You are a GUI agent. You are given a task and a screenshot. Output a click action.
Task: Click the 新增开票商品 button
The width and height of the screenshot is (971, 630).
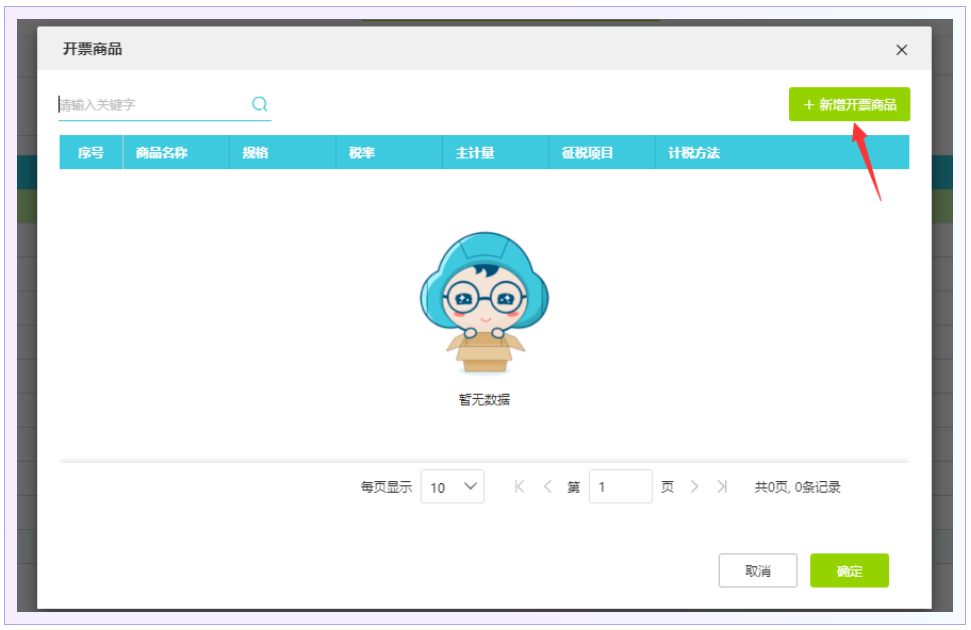[849, 104]
